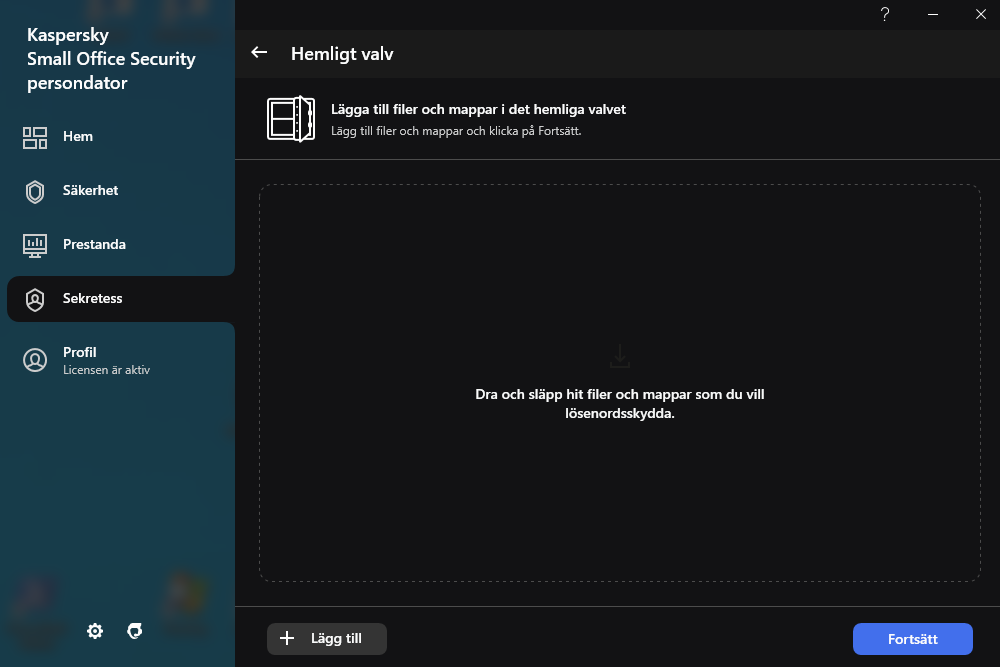Open Profil in the sidebar
Viewport: 1000px width, 667px height.
coord(121,360)
